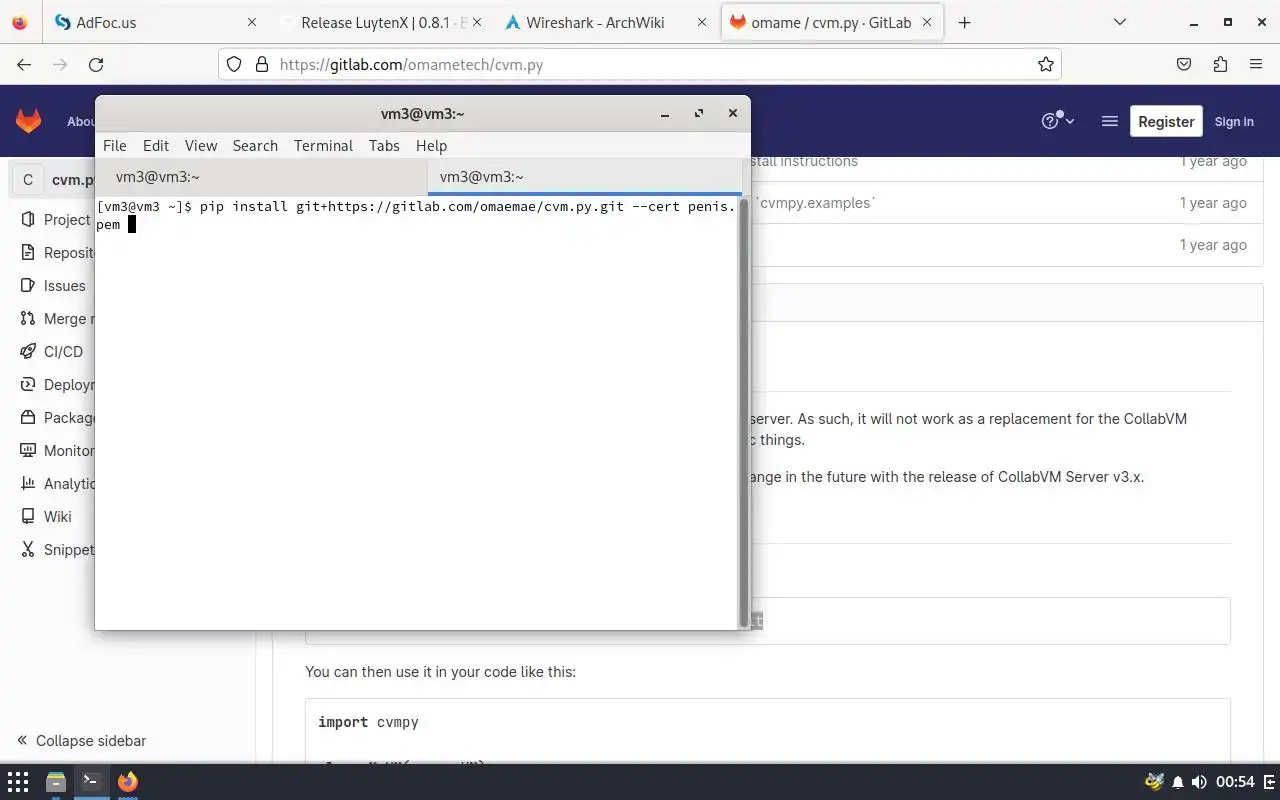This screenshot has height=800, width=1280.
Task: Click the address bar shield icon
Action: pyautogui.click(x=234, y=64)
